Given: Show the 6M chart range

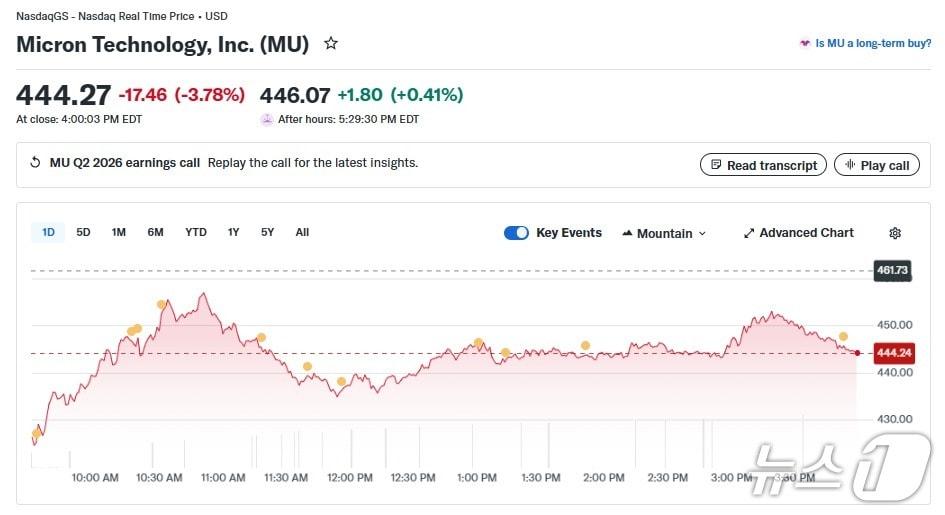Looking at the screenshot, I should [x=155, y=232].
